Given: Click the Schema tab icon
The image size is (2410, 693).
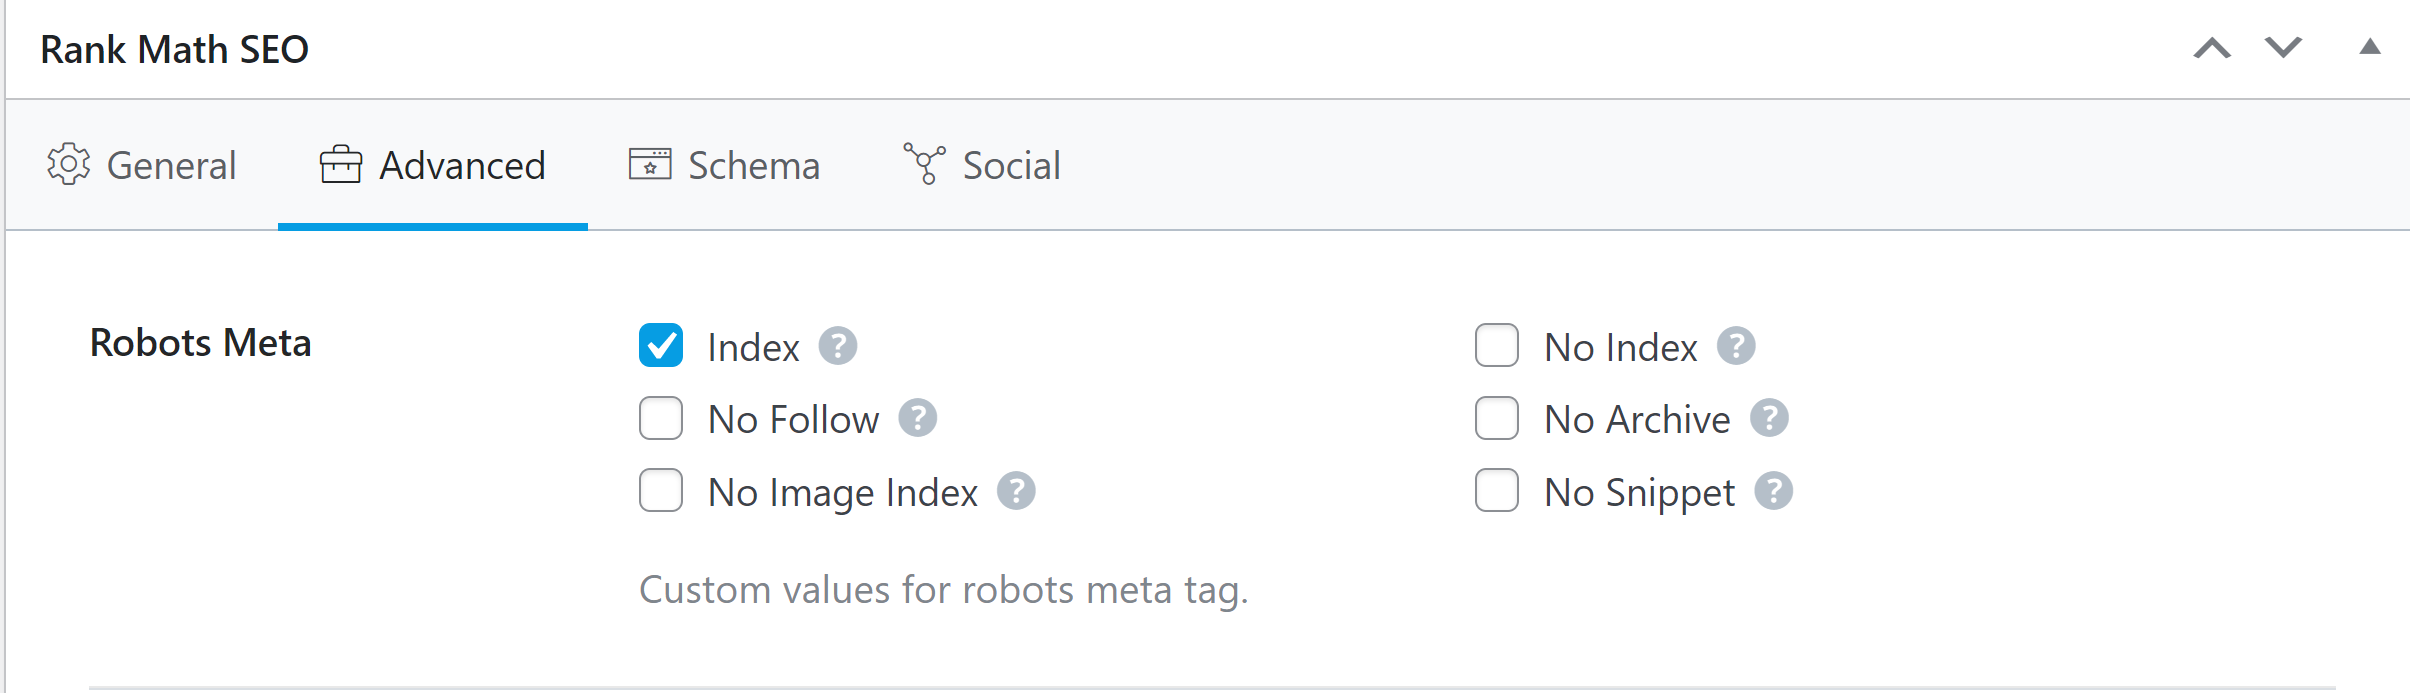Looking at the screenshot, I should point(651,165).
